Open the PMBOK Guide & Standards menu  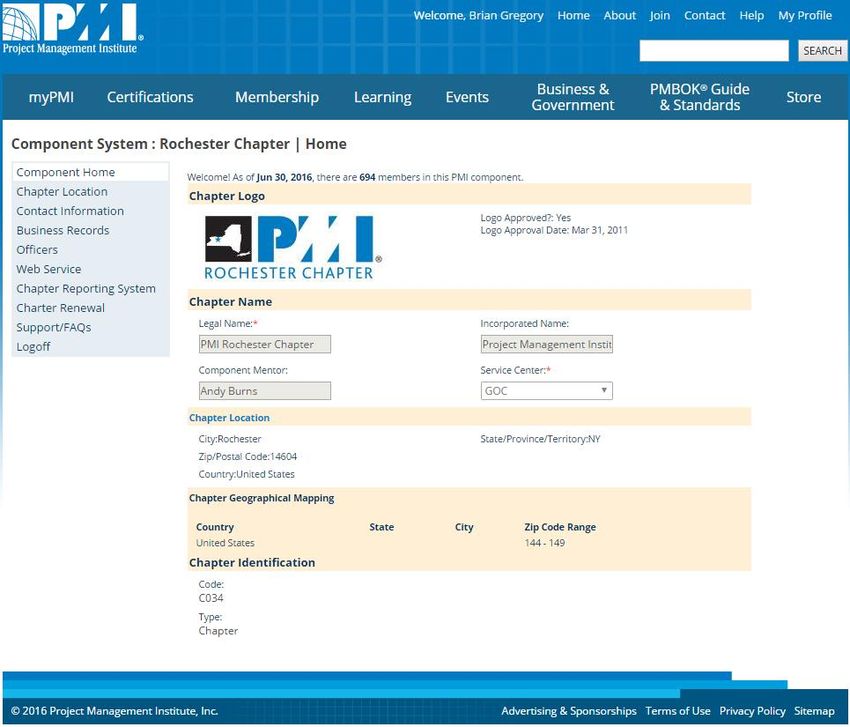click(x=700, y=97)
